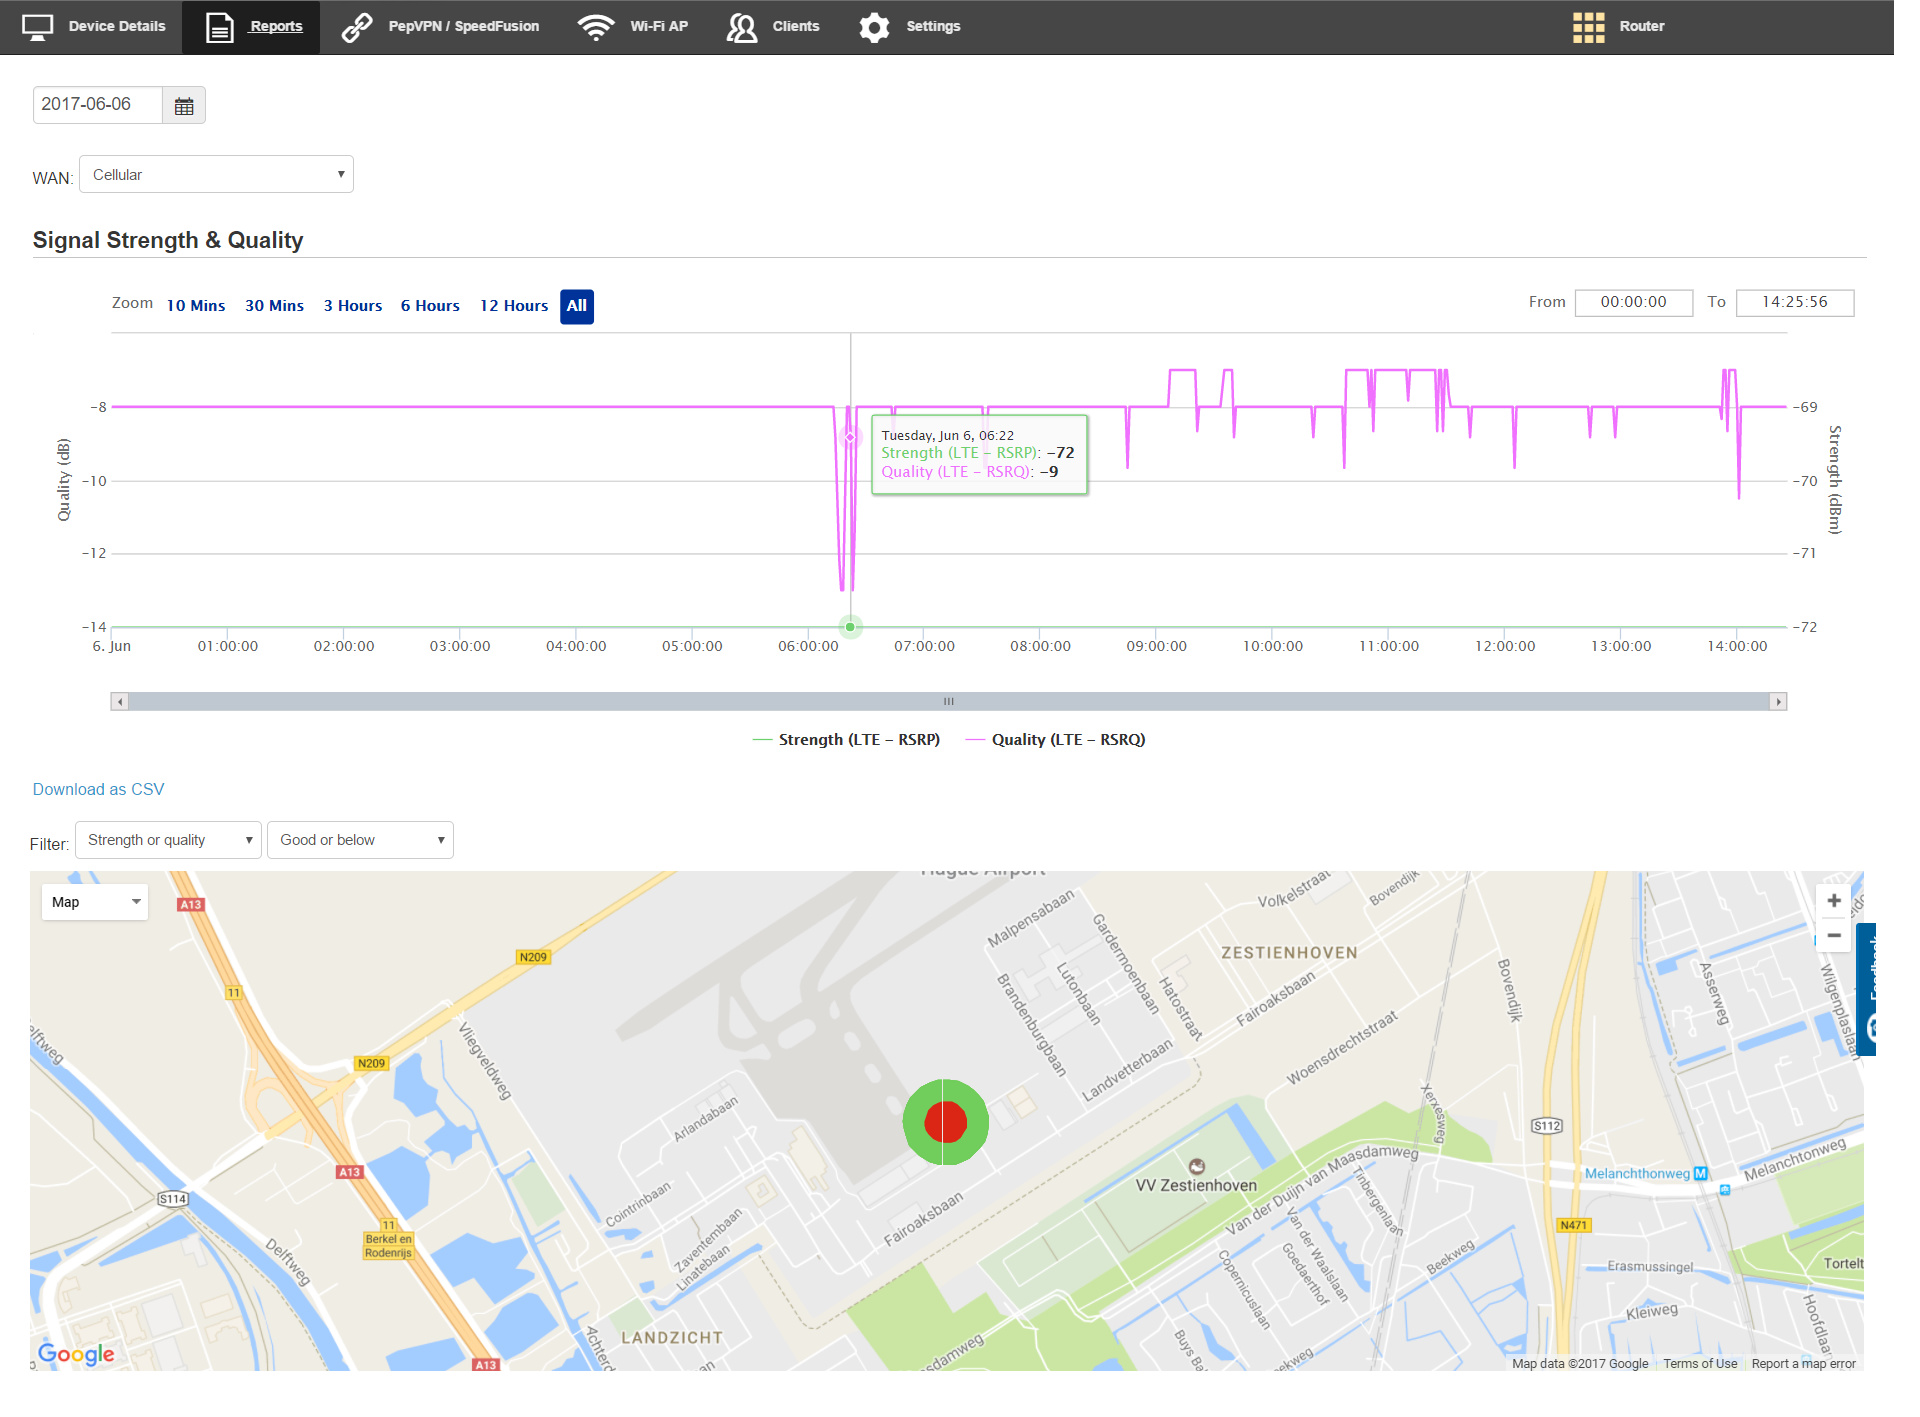Toggle Strength (LTE – RSRP) legend series

[x=846, y=740]
